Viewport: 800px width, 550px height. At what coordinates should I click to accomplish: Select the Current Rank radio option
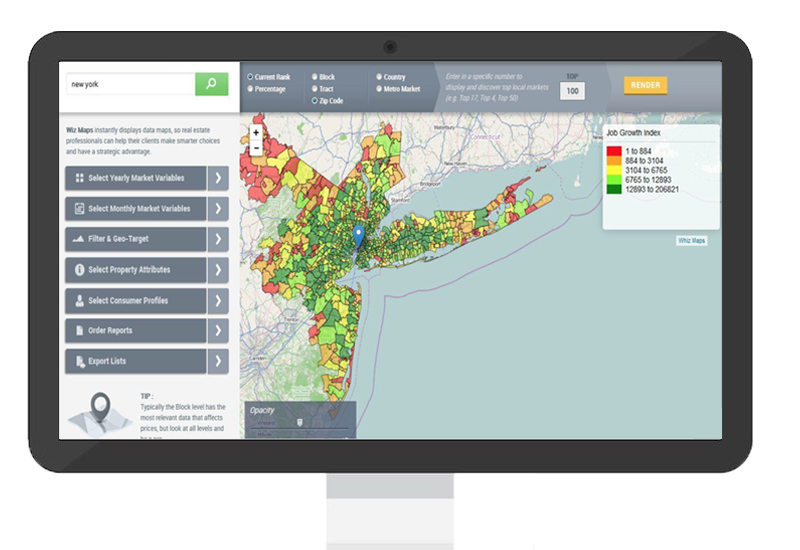coord(250,77)
